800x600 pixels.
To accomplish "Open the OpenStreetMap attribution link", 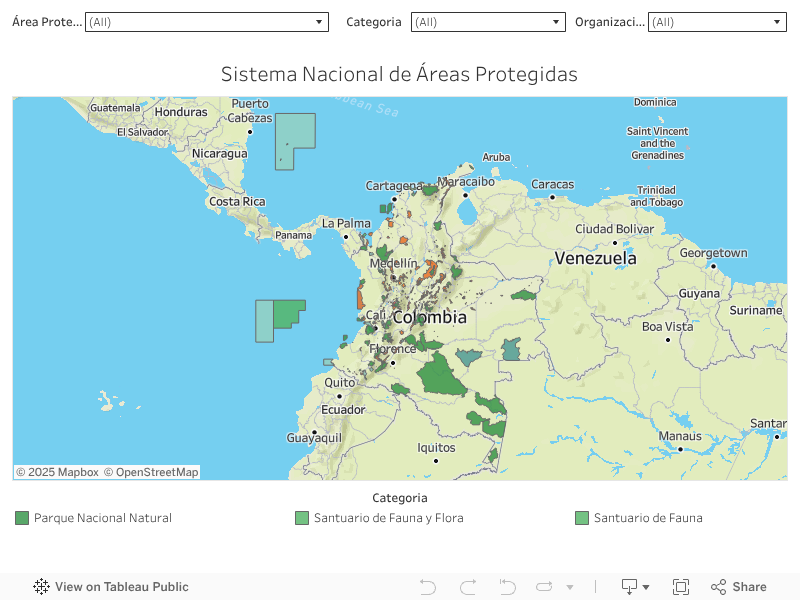I will 152,472.
